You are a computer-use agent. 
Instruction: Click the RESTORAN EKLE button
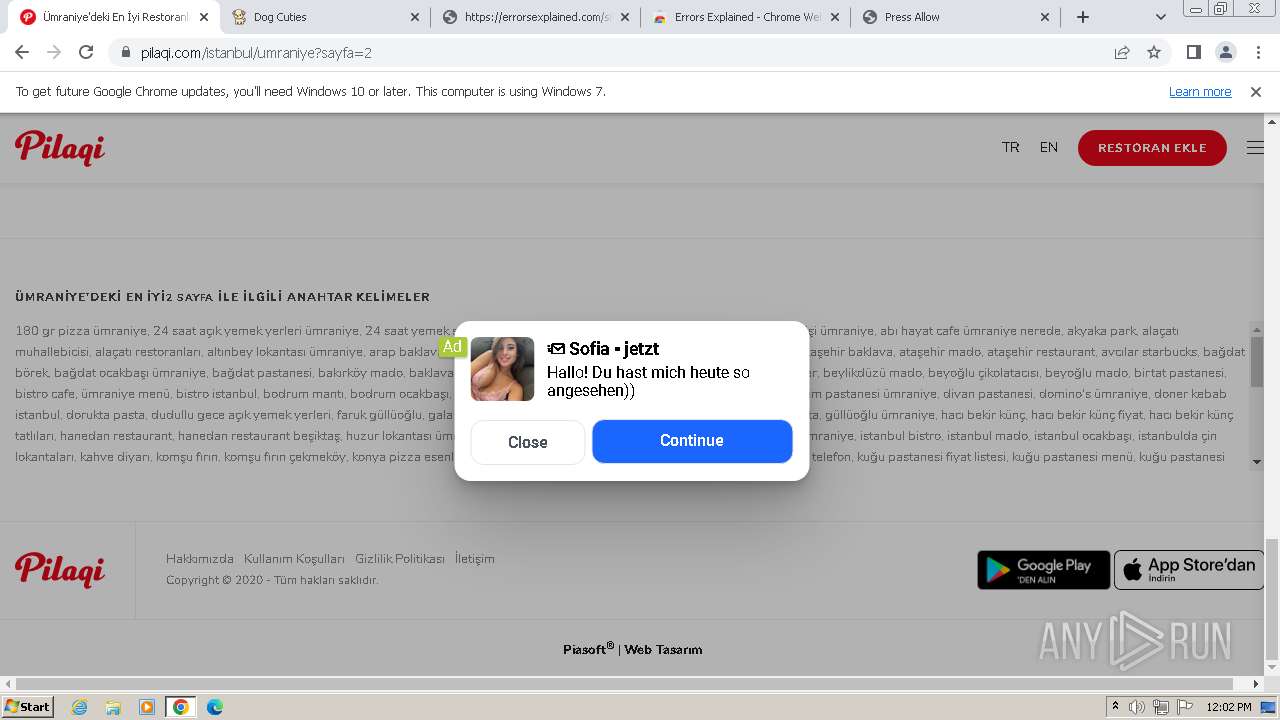click(x=1152, y=148)
